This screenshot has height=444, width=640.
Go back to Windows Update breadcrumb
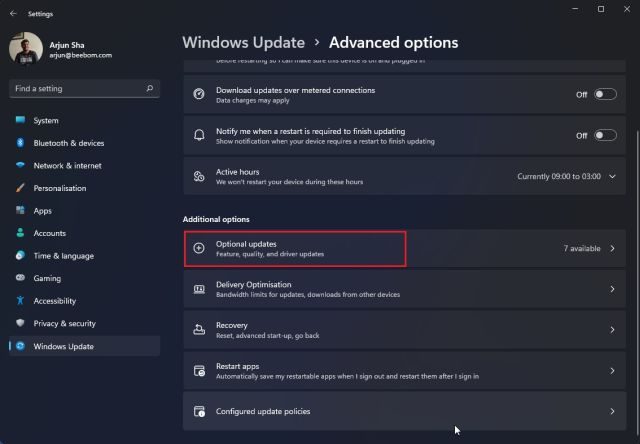(244, 42)
